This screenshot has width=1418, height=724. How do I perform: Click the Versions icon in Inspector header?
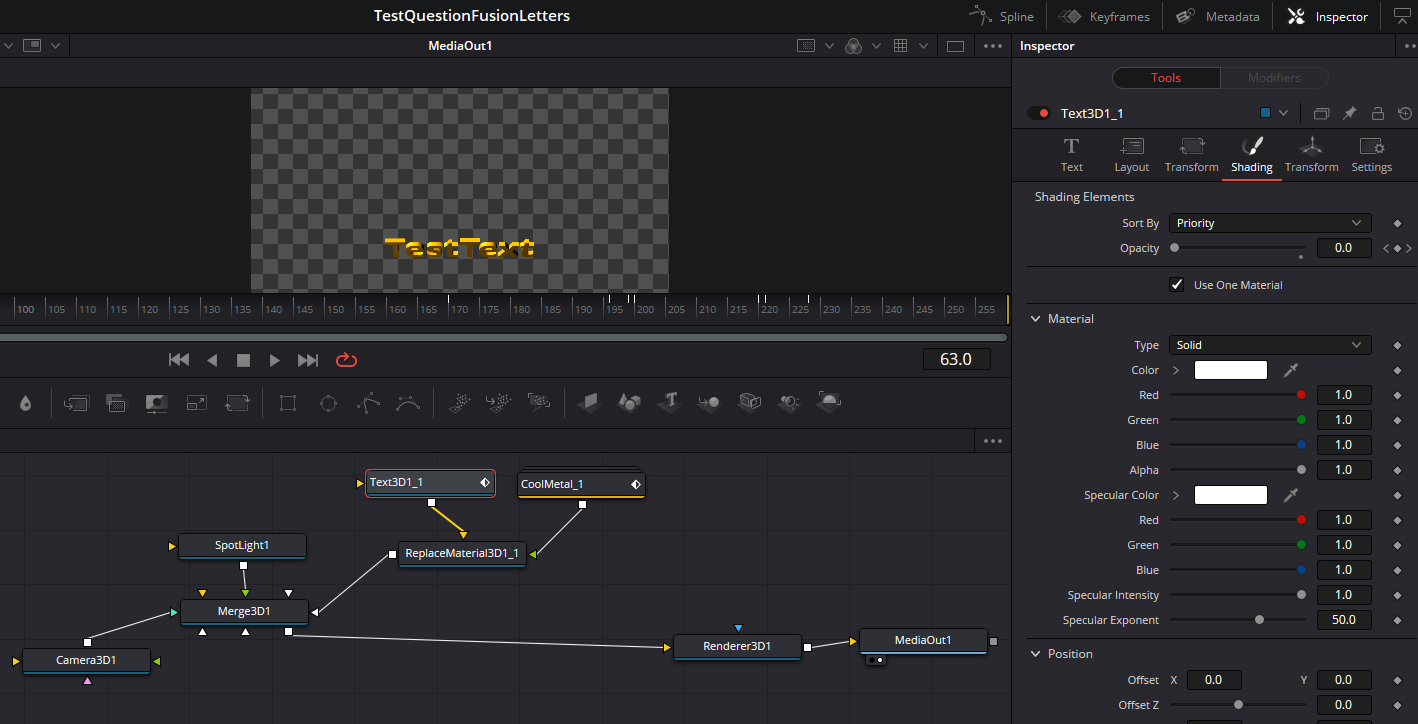1321,113
